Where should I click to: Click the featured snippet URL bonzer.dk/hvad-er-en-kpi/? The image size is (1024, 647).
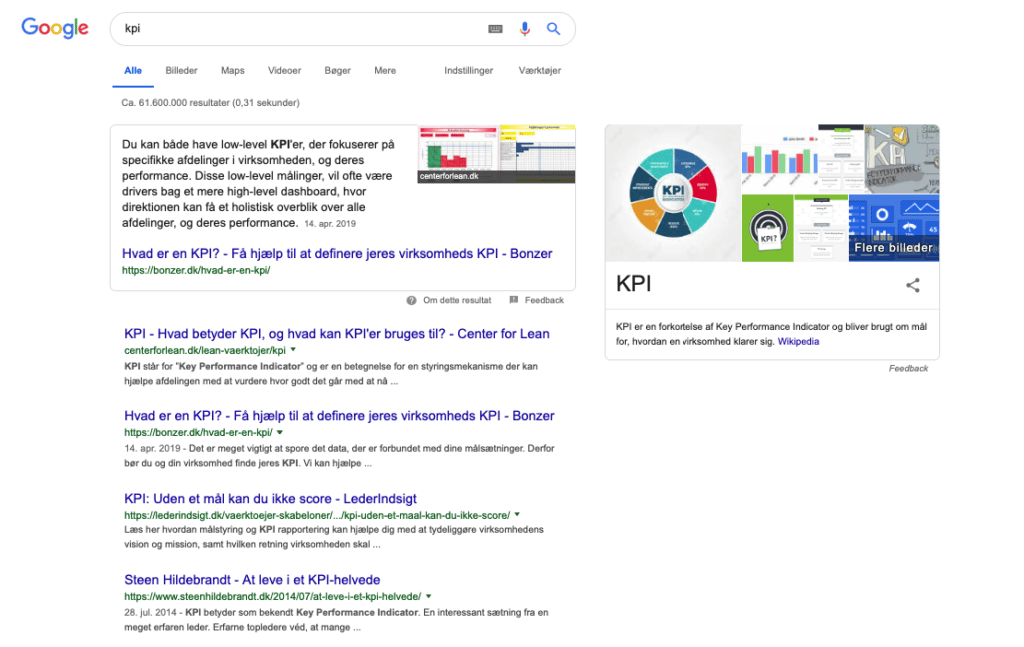pos(196,270)
